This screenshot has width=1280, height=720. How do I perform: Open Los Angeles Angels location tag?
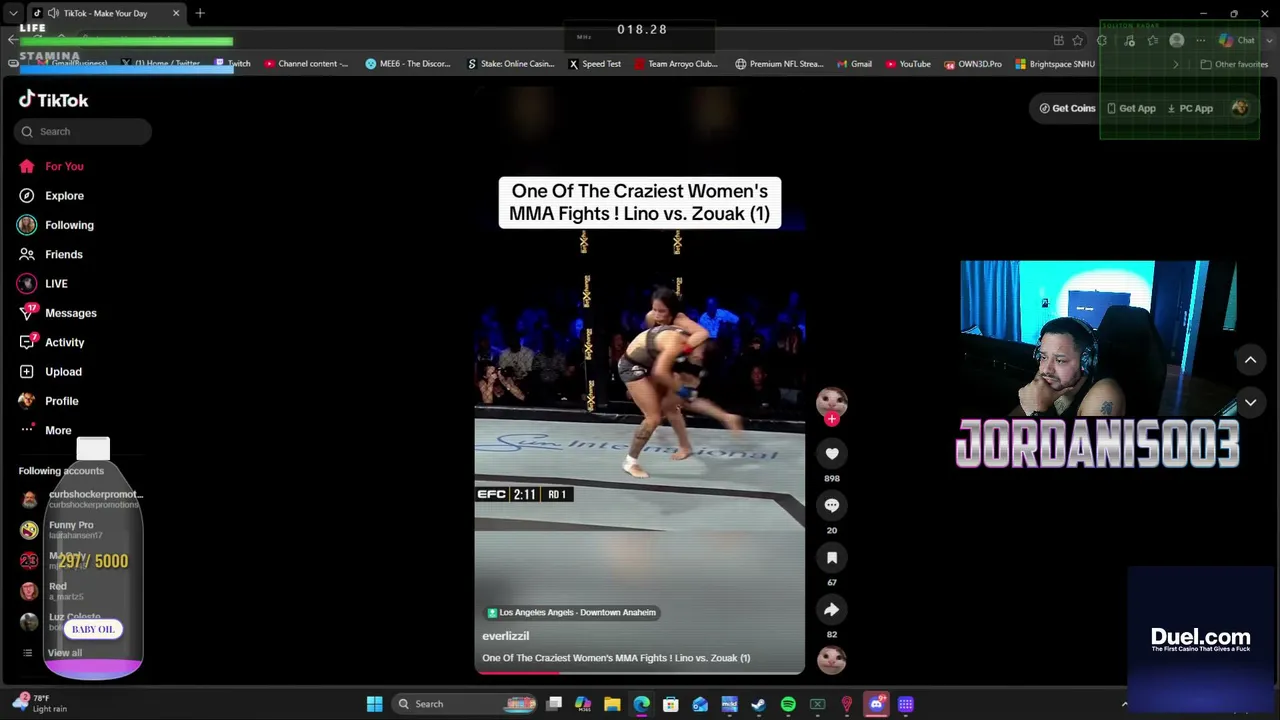tap(571, 613)
